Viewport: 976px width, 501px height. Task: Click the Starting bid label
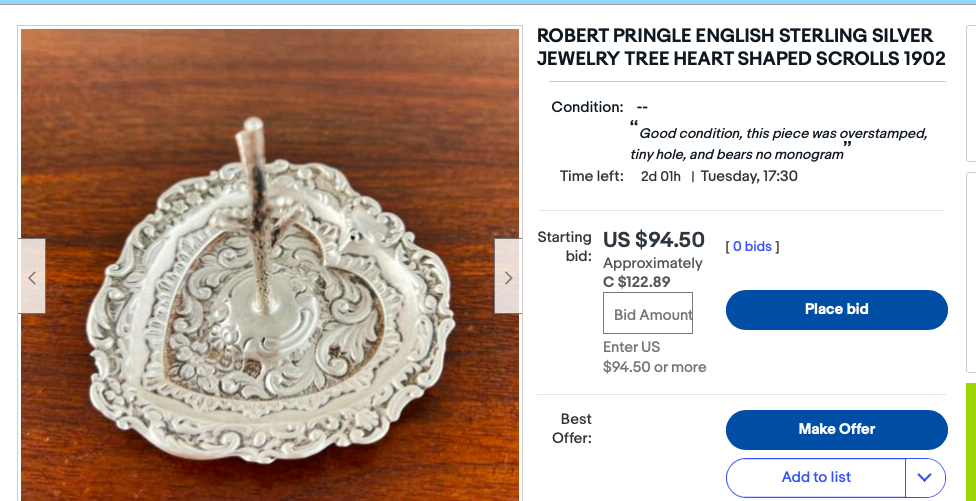click(x=565, y=246)
